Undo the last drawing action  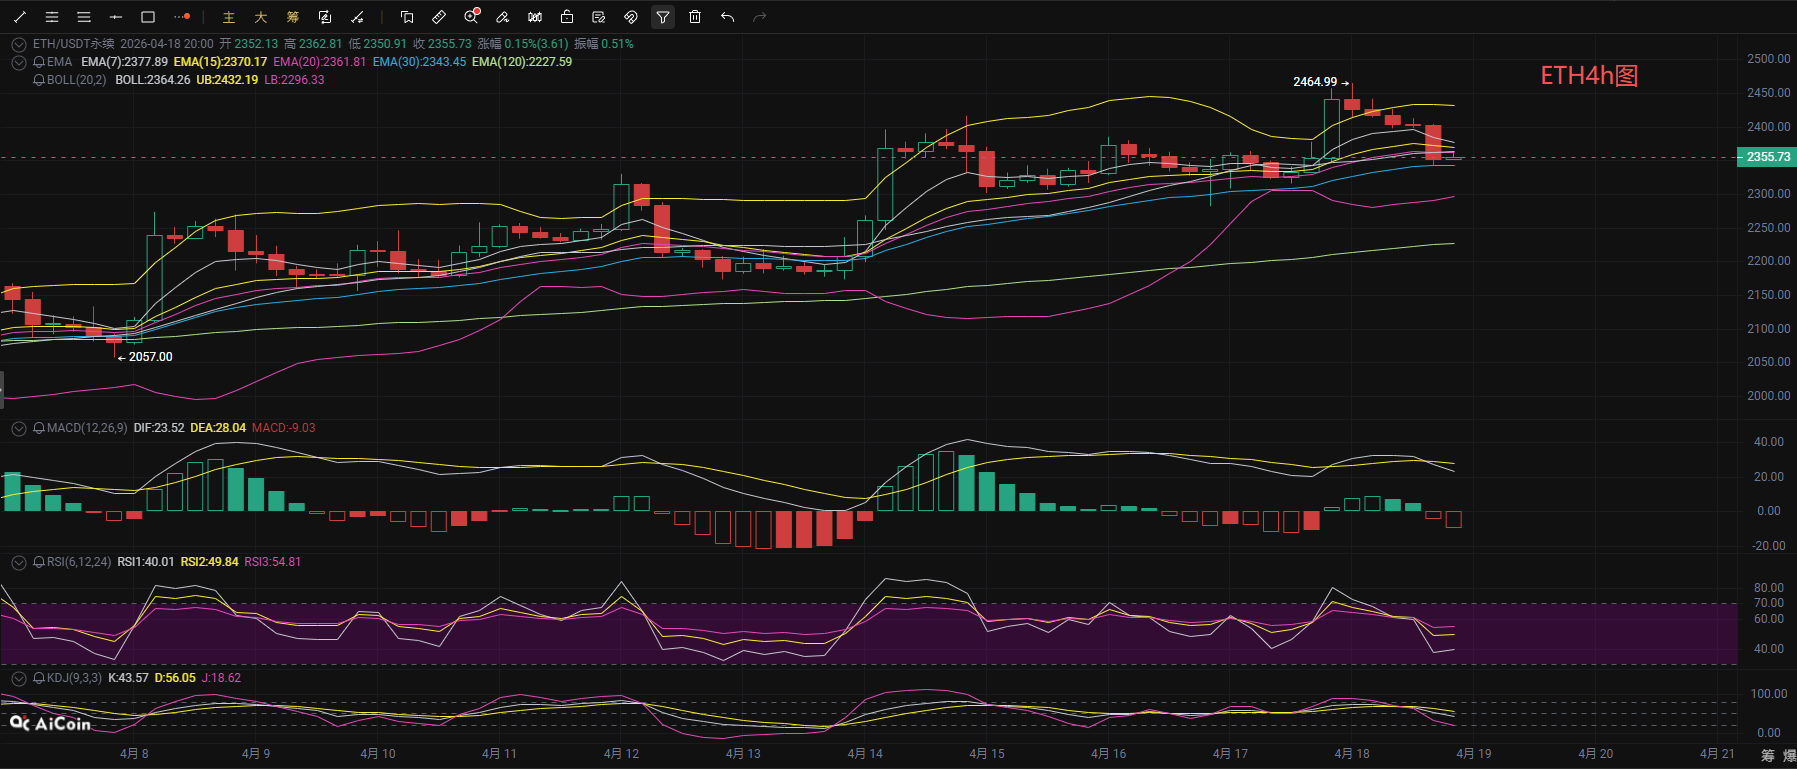coord(727,17)
